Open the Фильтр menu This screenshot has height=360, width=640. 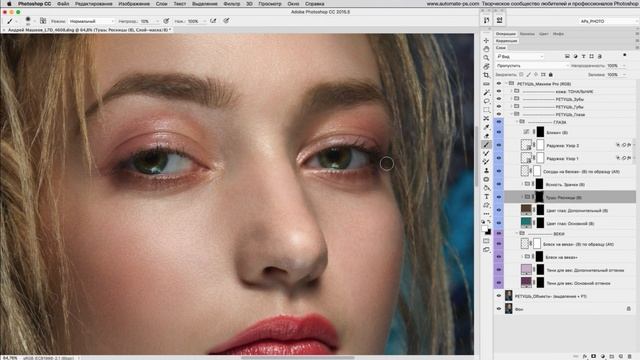232,4
